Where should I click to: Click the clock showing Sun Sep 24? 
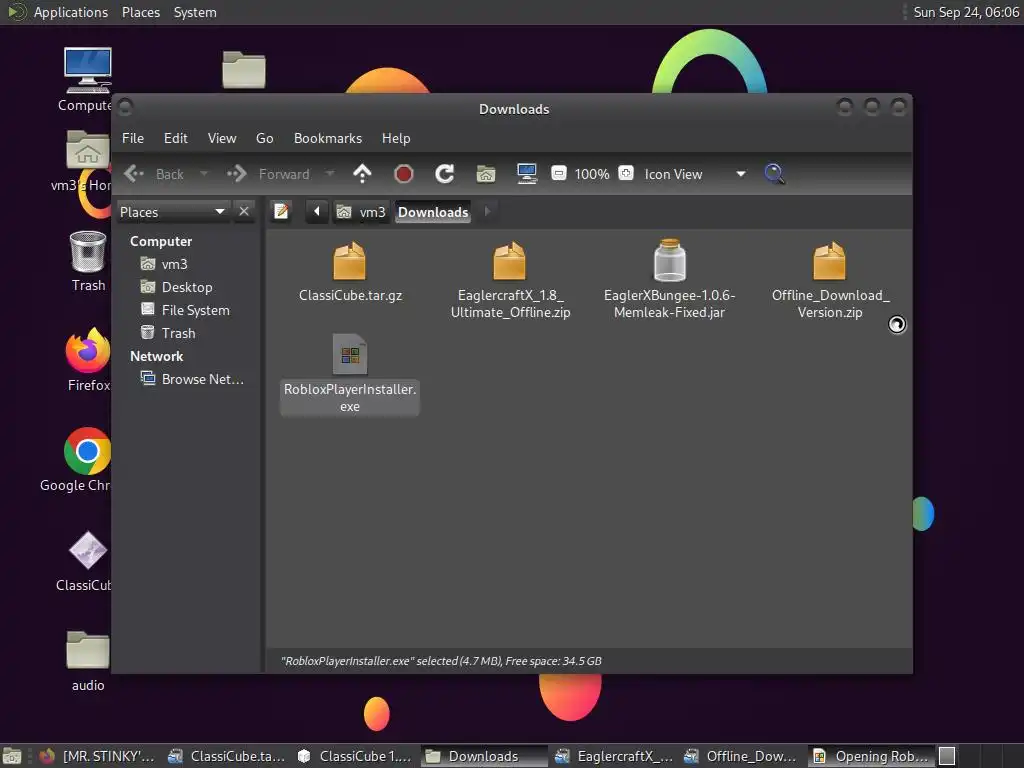point(966,12)
